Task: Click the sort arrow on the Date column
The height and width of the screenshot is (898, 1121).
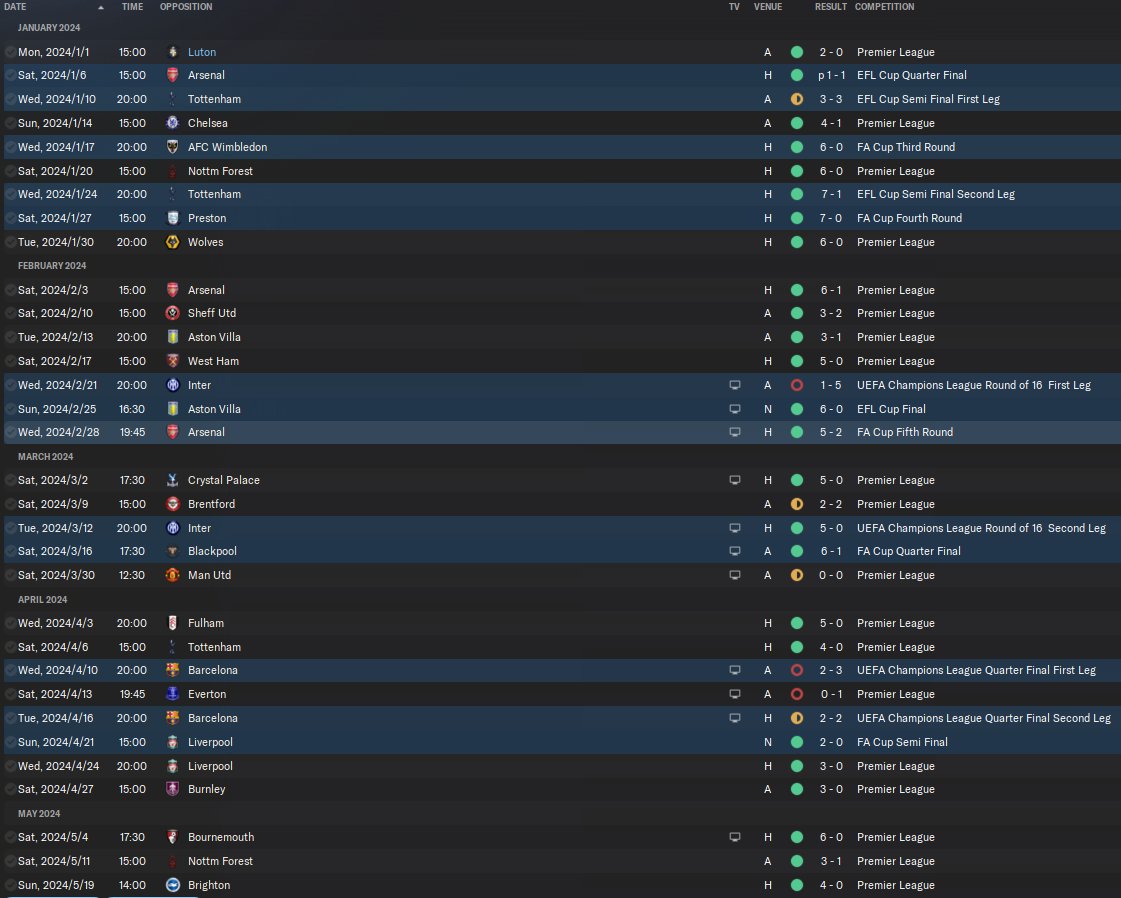Action: [101, 7]
